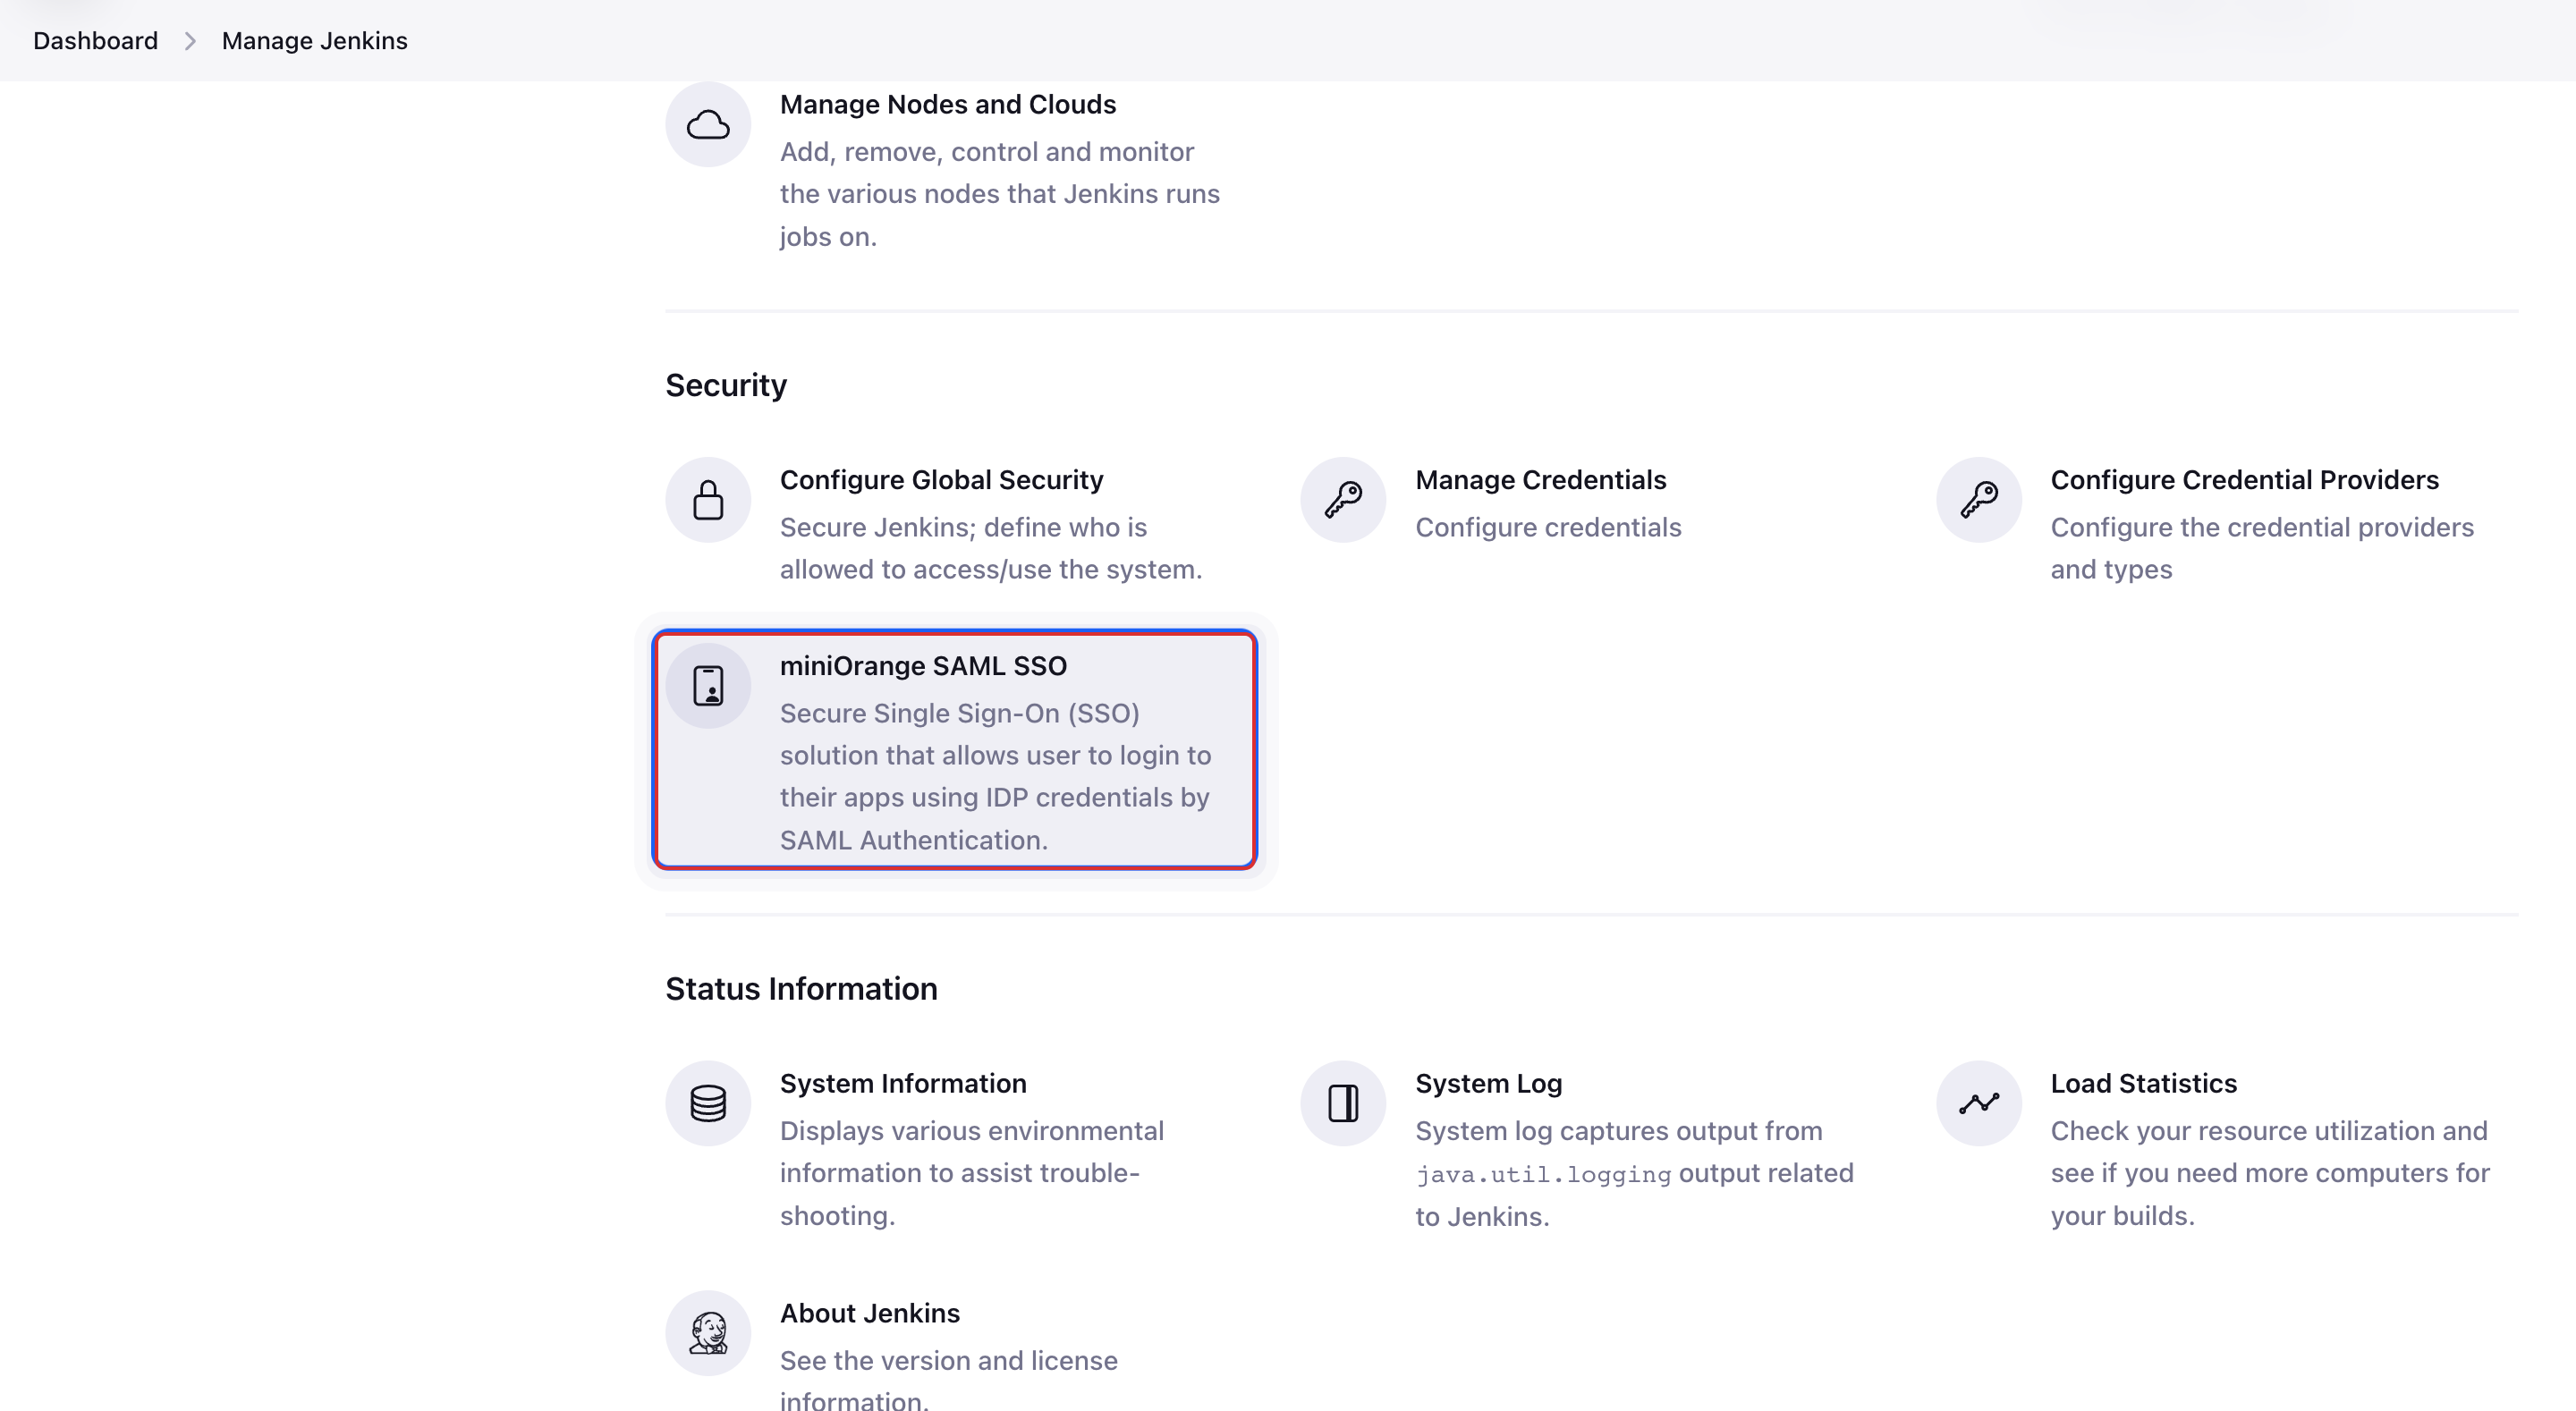Screen dimensions: 2576x1411
Task: Click the key icon beside Configure Credential Providers
Action: pos(1979,500)
